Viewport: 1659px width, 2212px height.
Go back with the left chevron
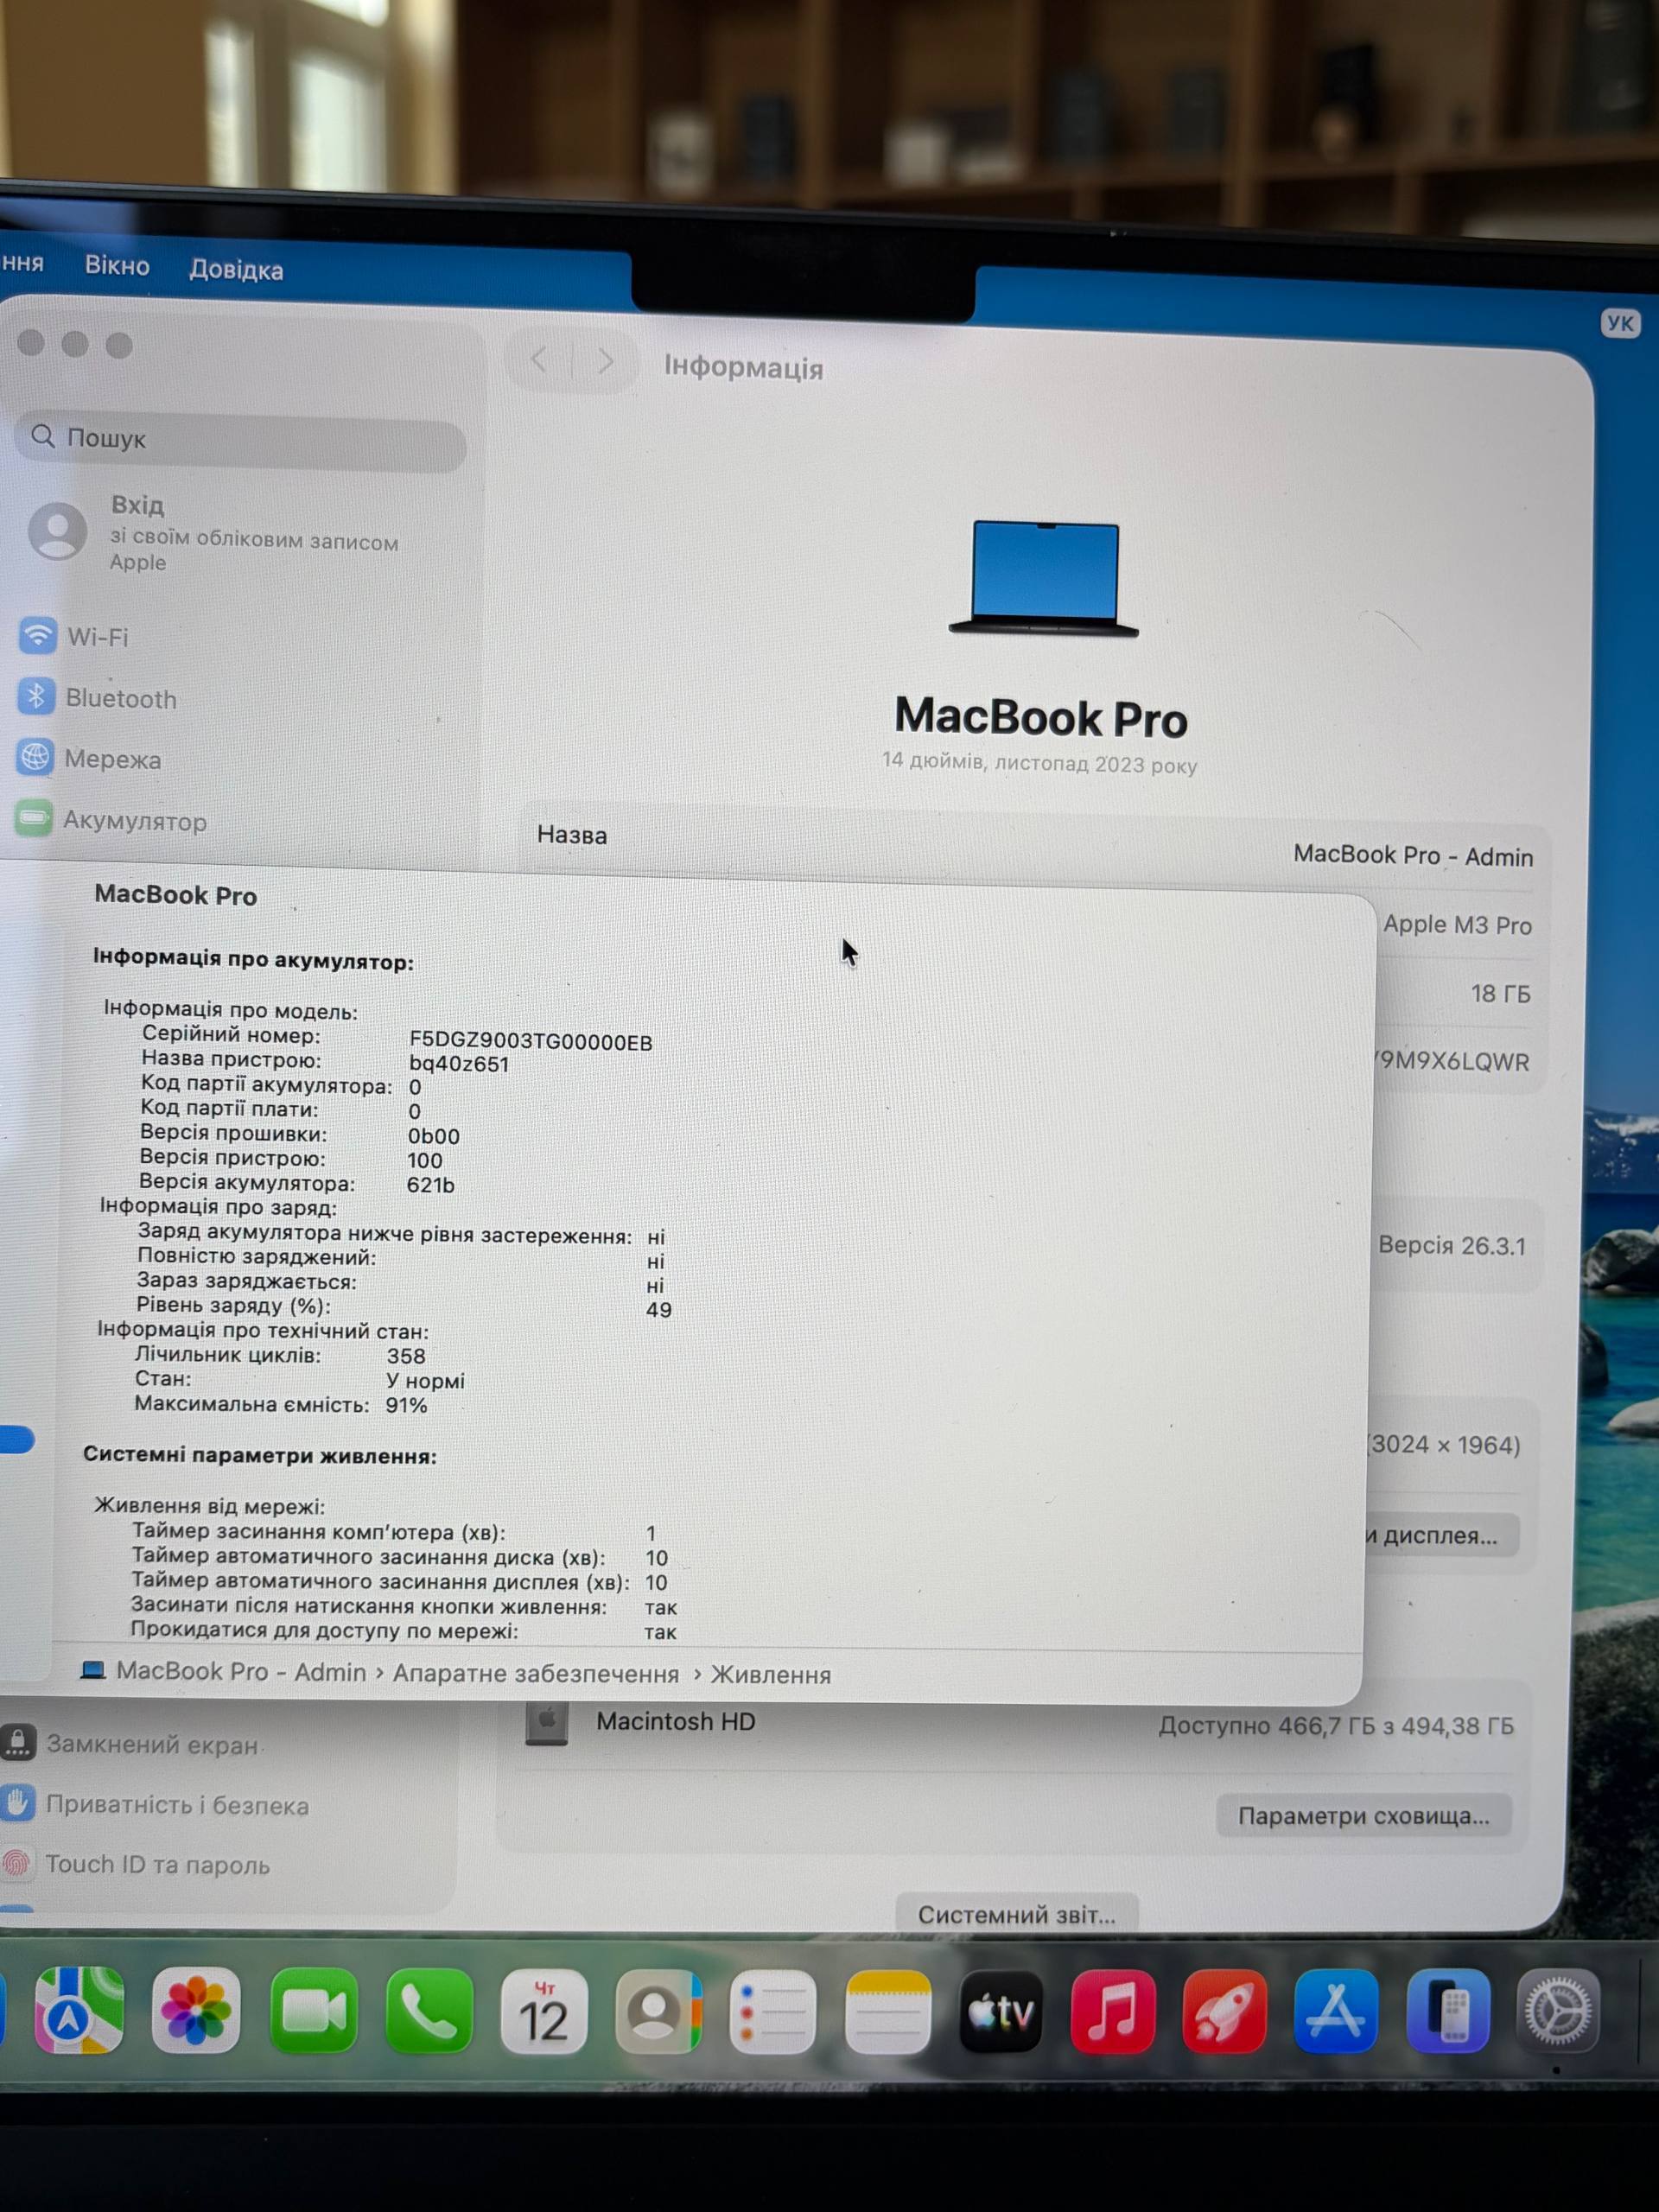(540, 360)
